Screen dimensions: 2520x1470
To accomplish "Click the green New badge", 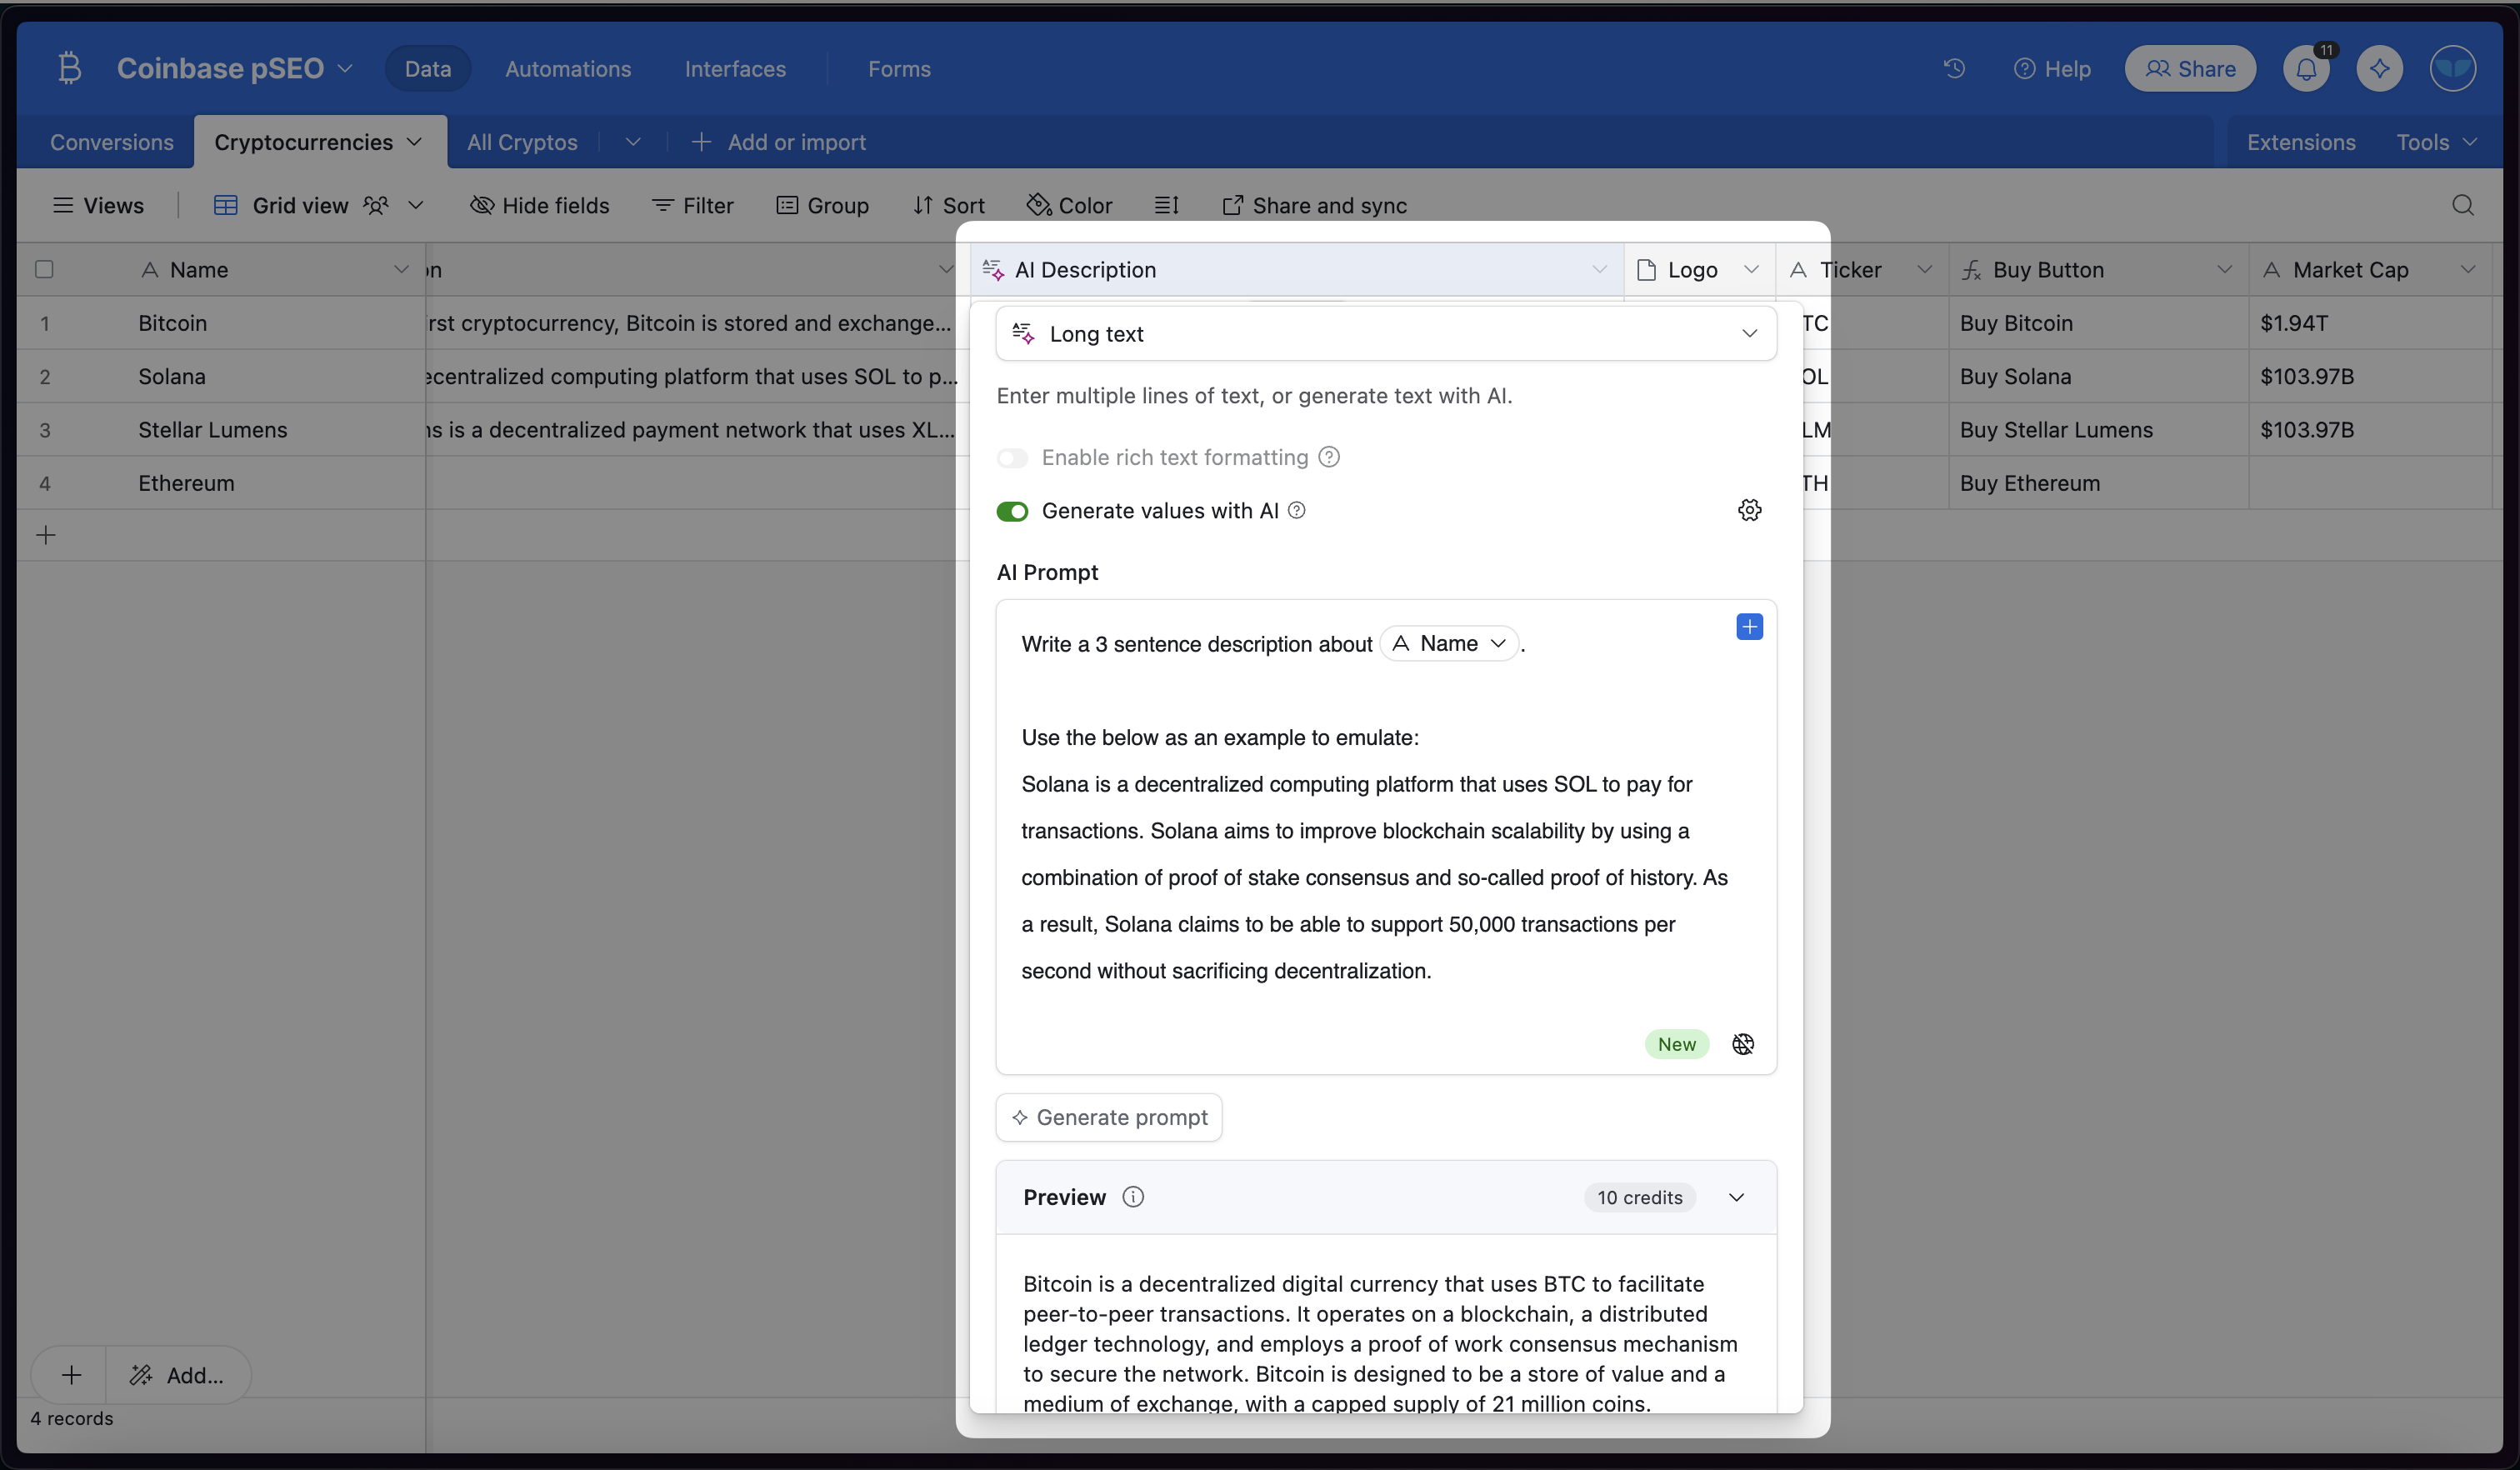I will (x=1677, y=1044).
